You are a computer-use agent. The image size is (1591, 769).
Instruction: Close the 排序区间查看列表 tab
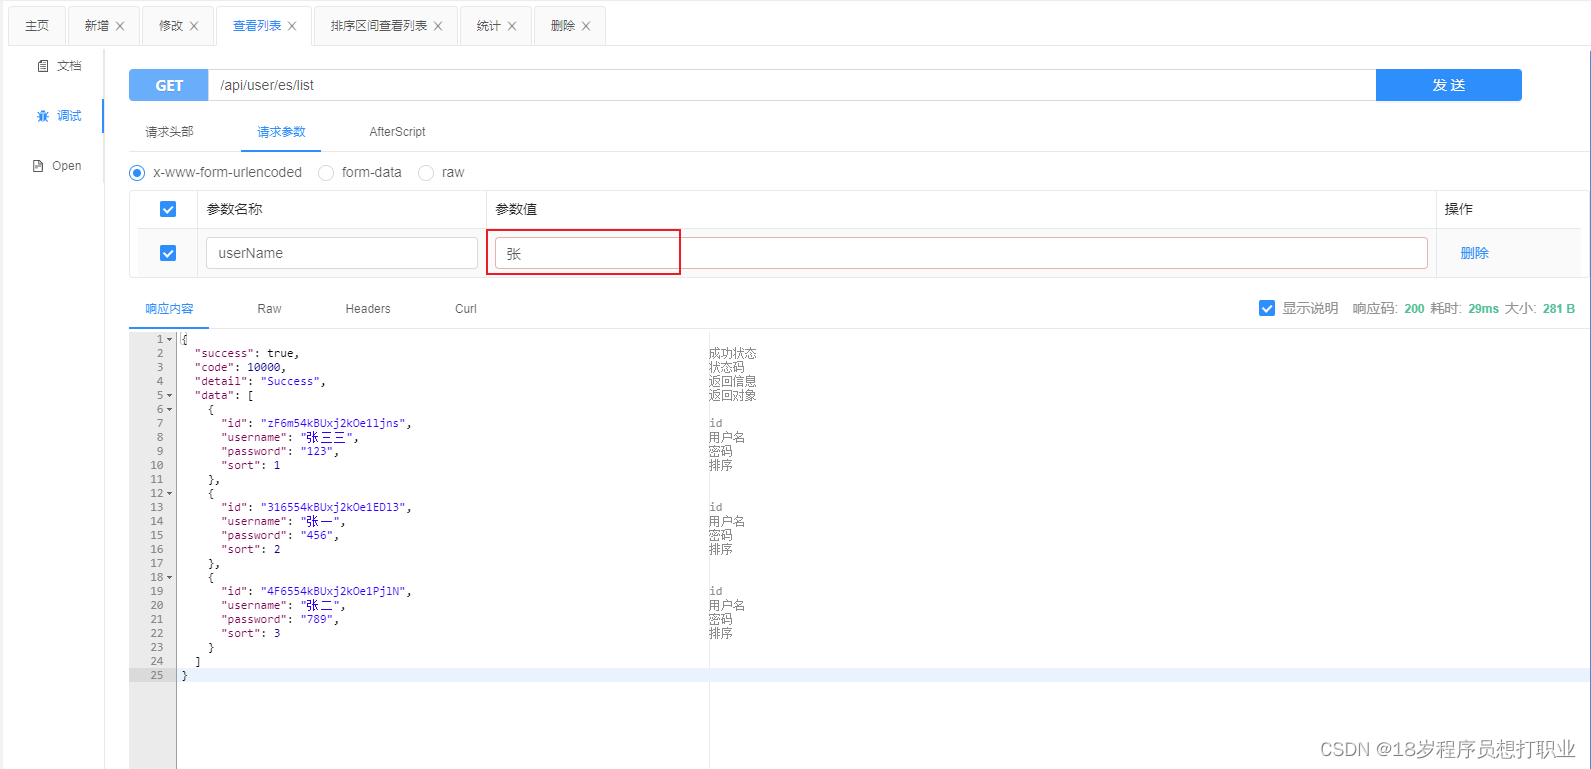pyautogui.click(x=438, y=26)
